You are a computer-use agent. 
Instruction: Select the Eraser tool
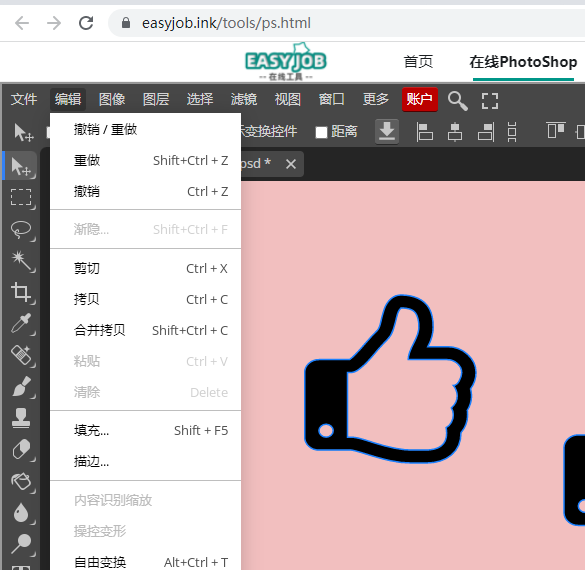pyautogui.click(x=21, y=449)
